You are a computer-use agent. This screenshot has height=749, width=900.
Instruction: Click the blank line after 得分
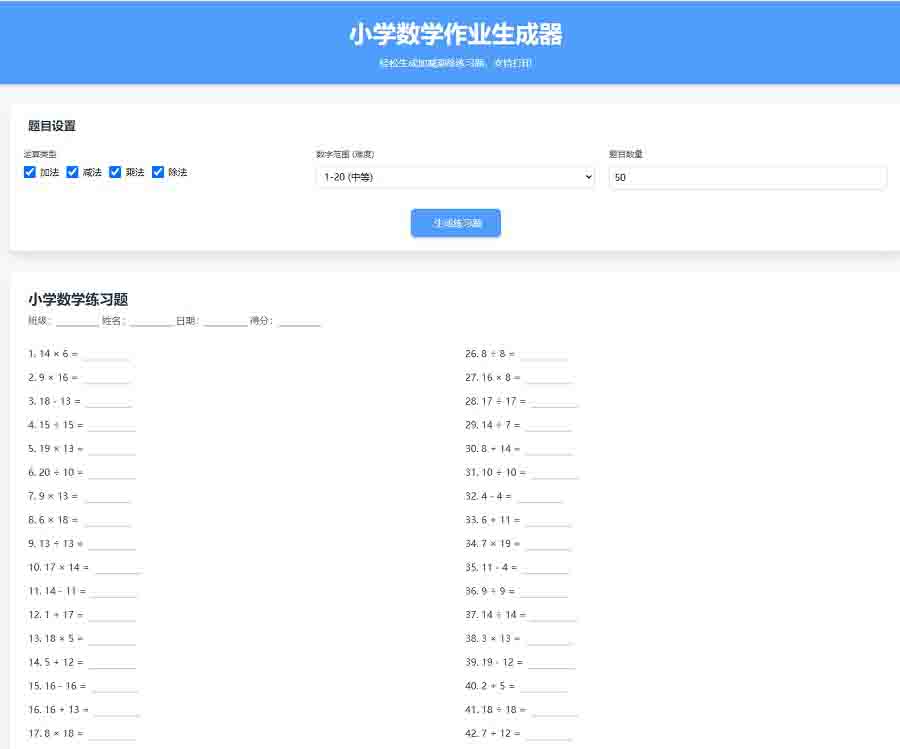tap(299, 322)
